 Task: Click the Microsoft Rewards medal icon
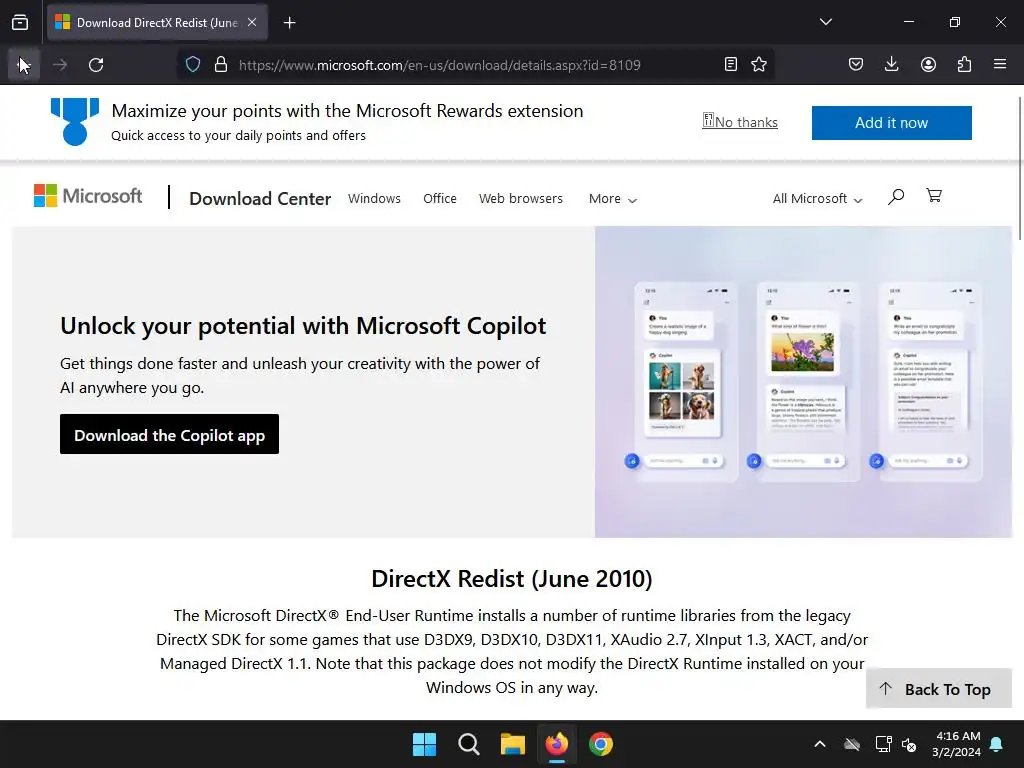75,121
